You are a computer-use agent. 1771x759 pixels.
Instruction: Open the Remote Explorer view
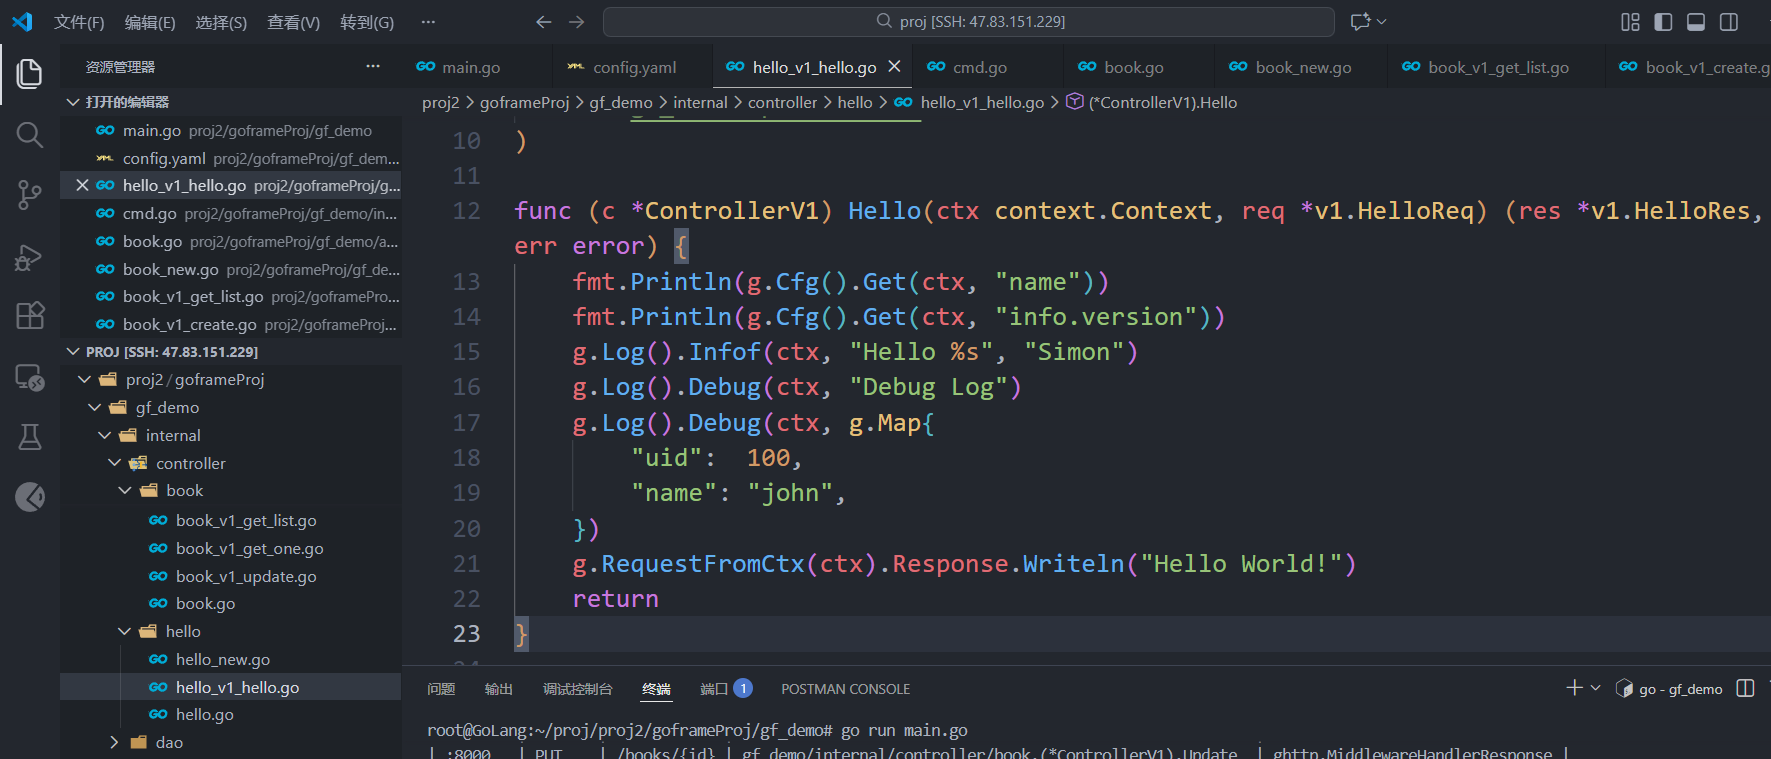(30, 377)
